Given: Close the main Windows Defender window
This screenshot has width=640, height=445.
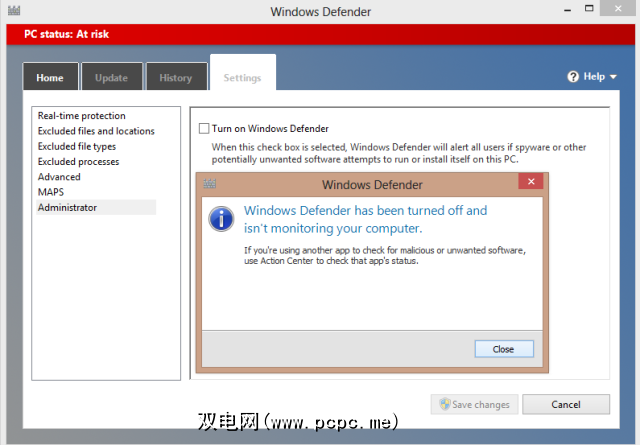Looking at the screenshot, I should [618, 8].
